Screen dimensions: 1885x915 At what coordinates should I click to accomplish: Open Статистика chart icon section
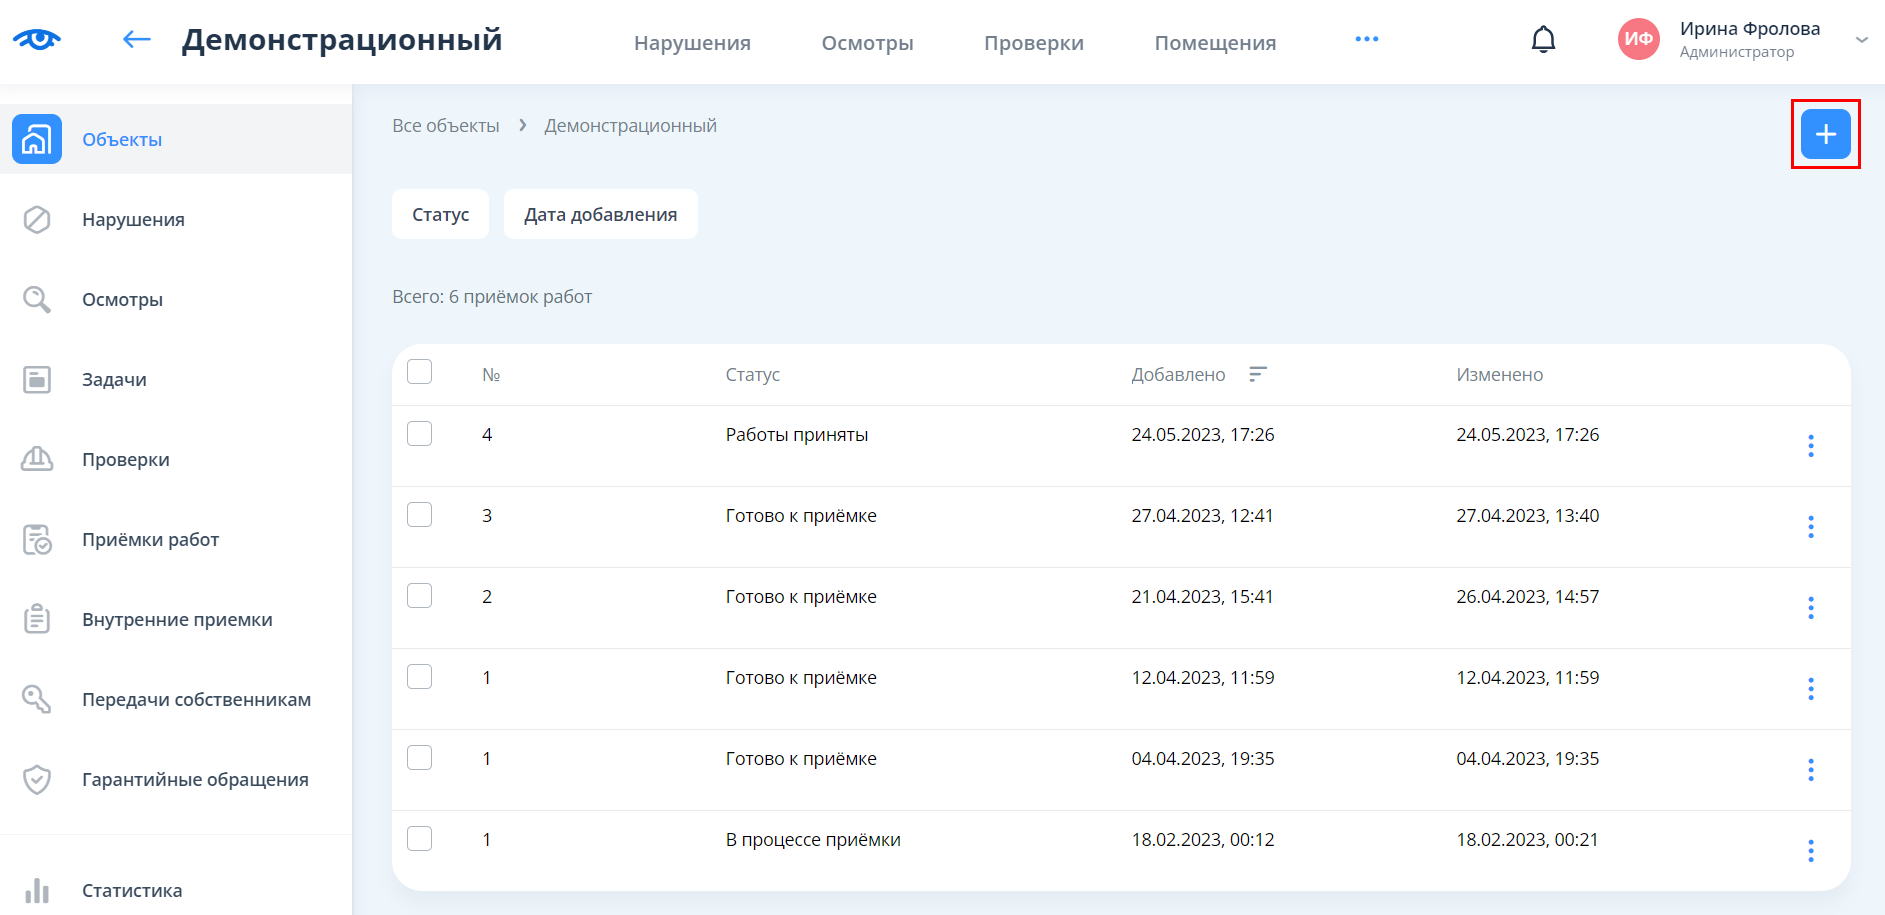37,890
